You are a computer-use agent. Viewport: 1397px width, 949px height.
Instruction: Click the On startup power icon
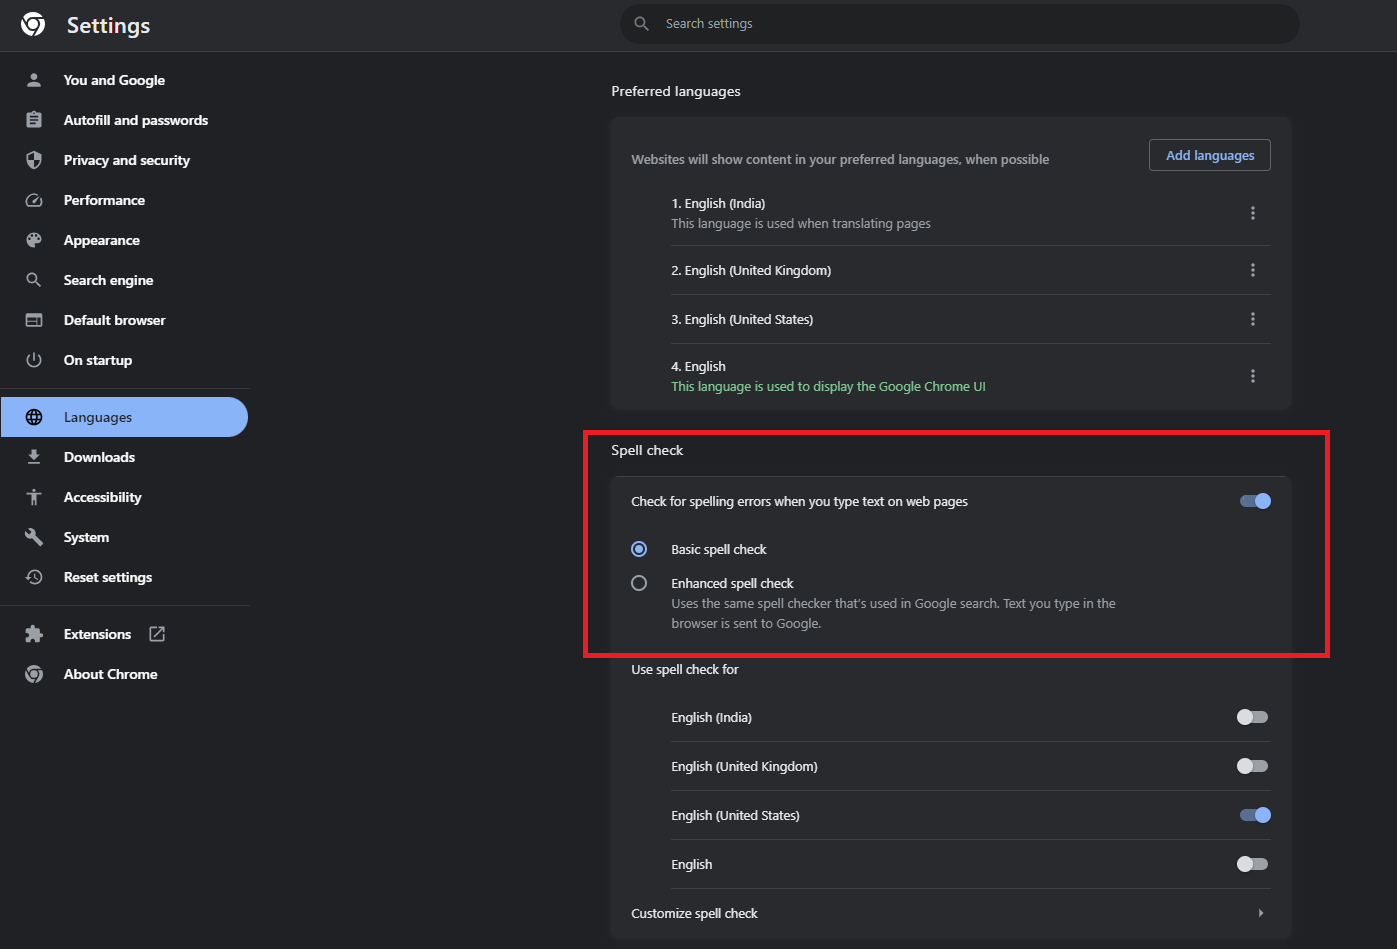[x=34, y=360]
